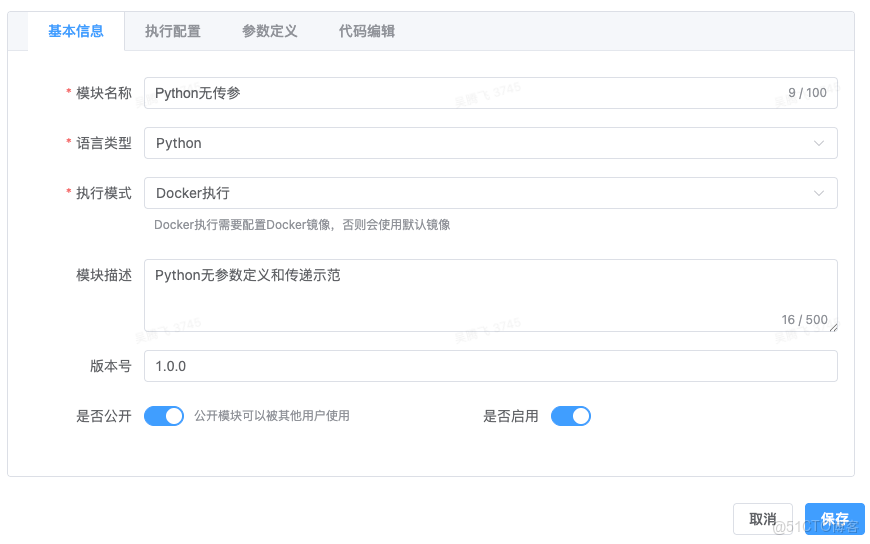Click the 语言类型 label
Screen dimensions: 870x544
coord(104,143)
